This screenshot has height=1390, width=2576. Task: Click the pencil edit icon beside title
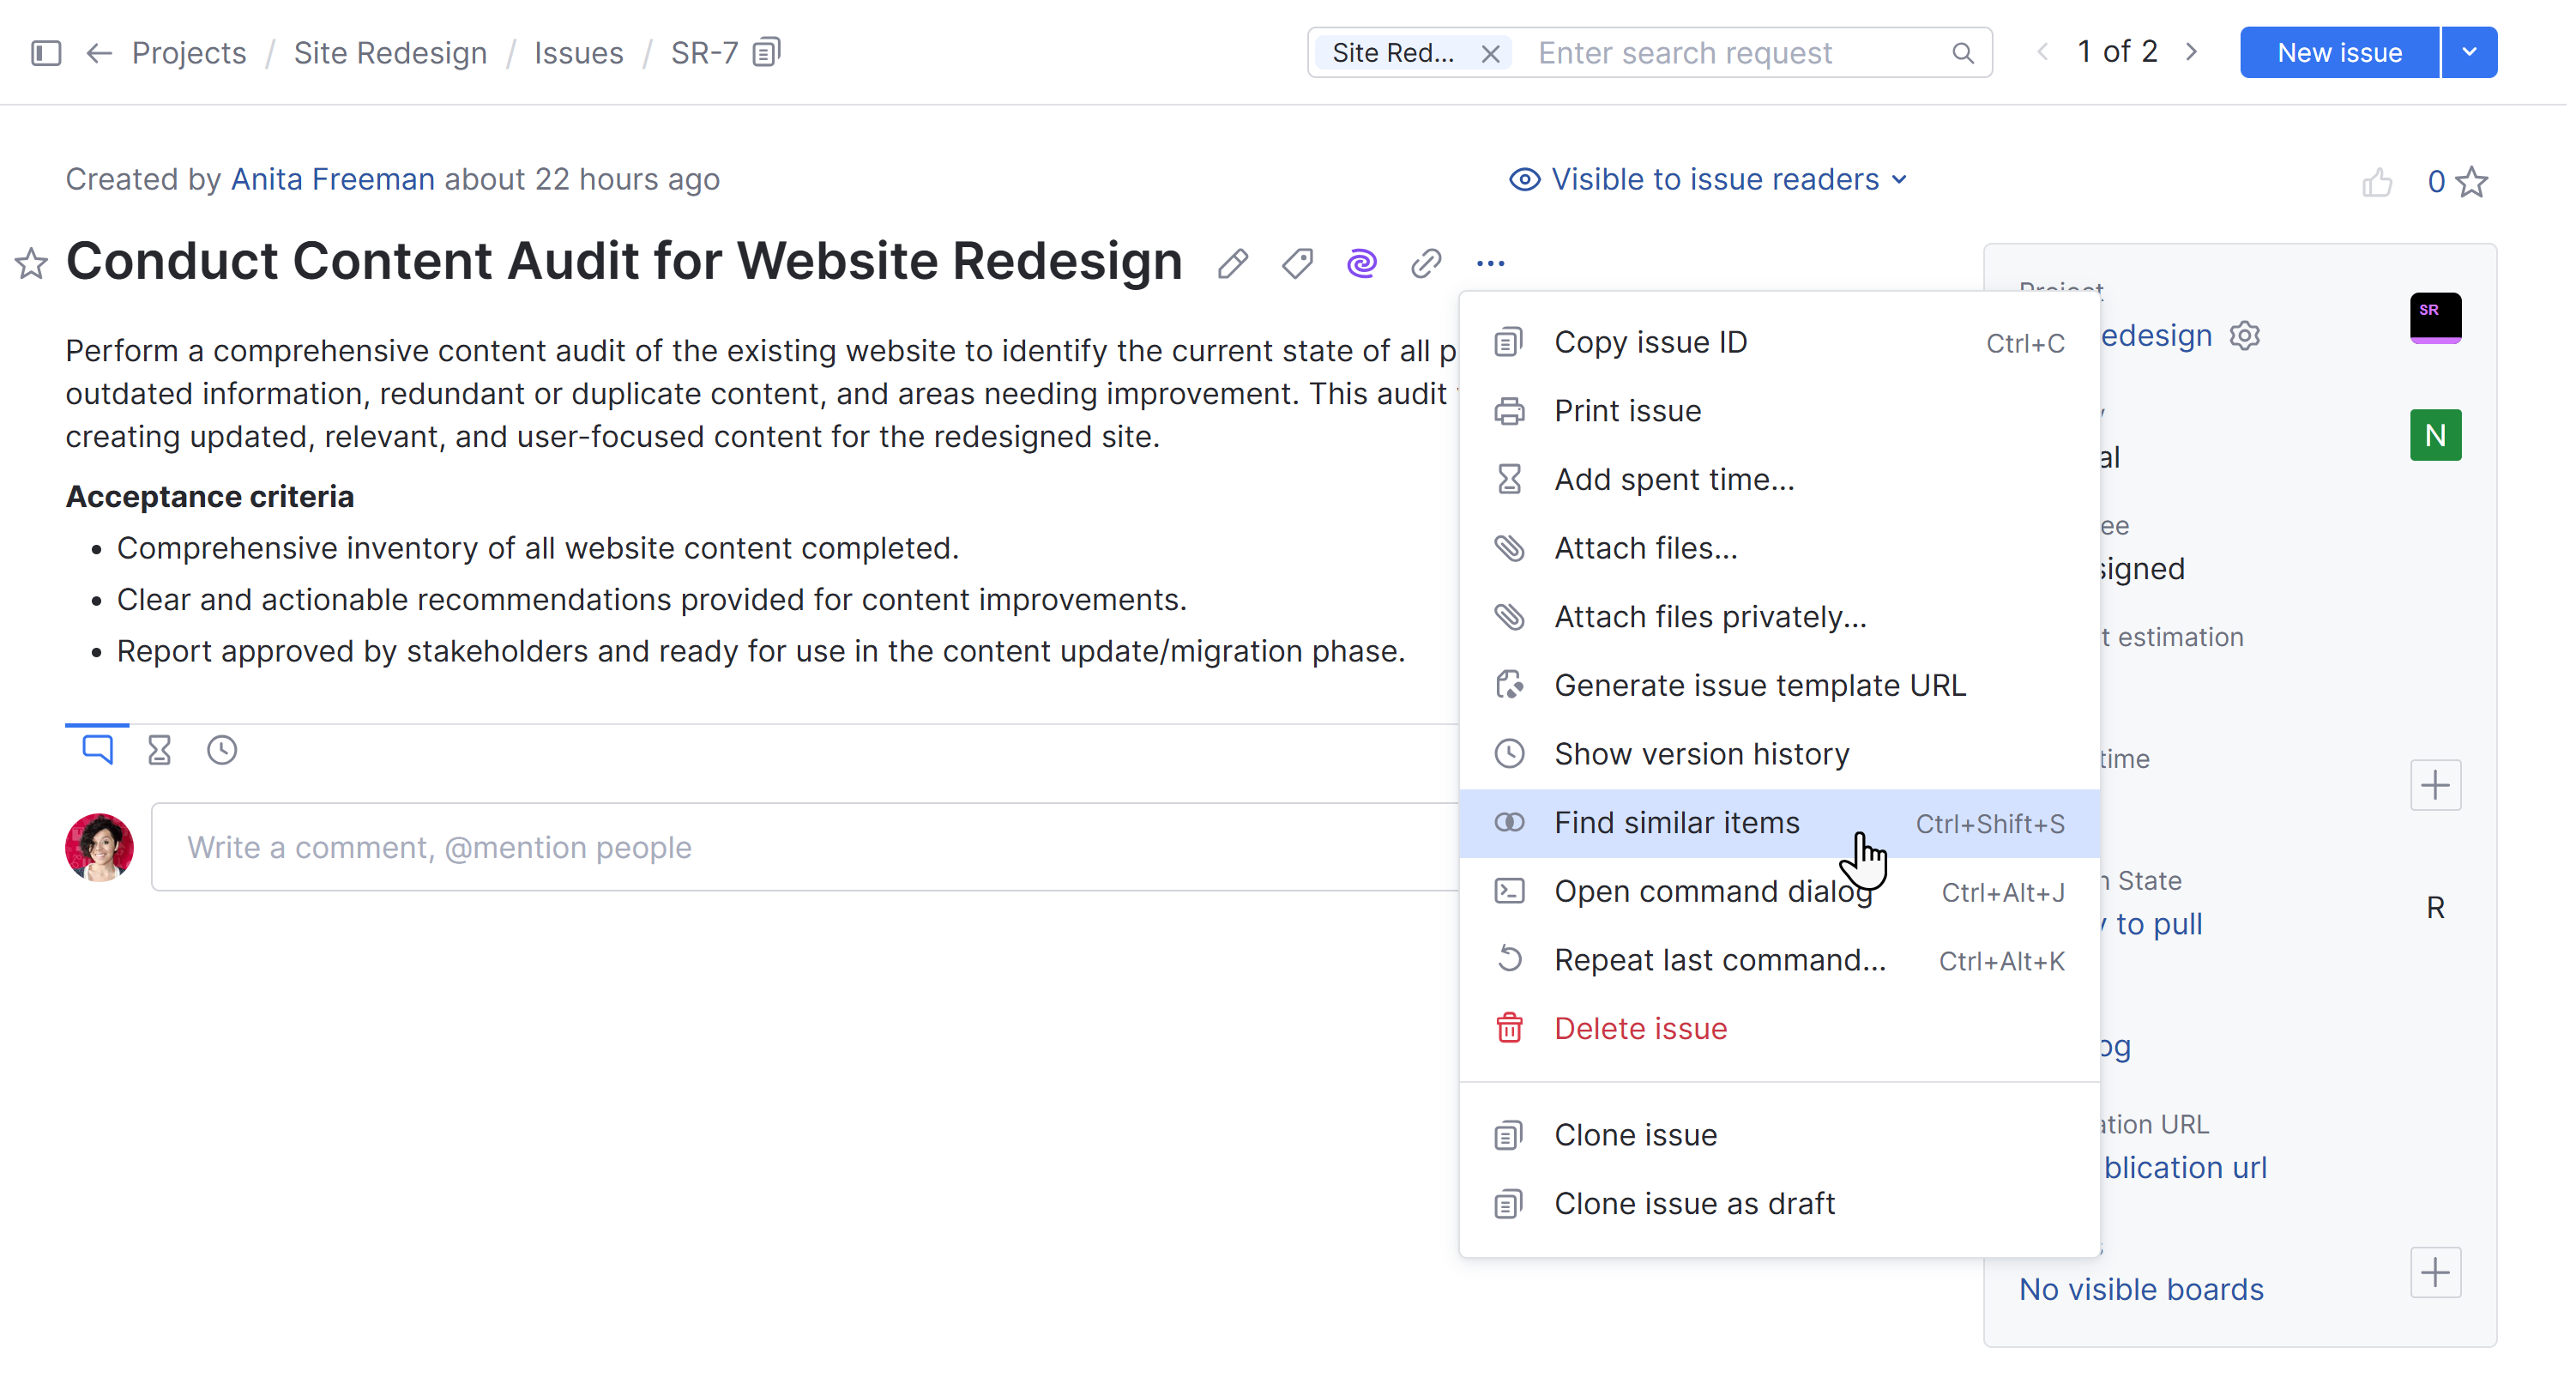[1233, 264]
